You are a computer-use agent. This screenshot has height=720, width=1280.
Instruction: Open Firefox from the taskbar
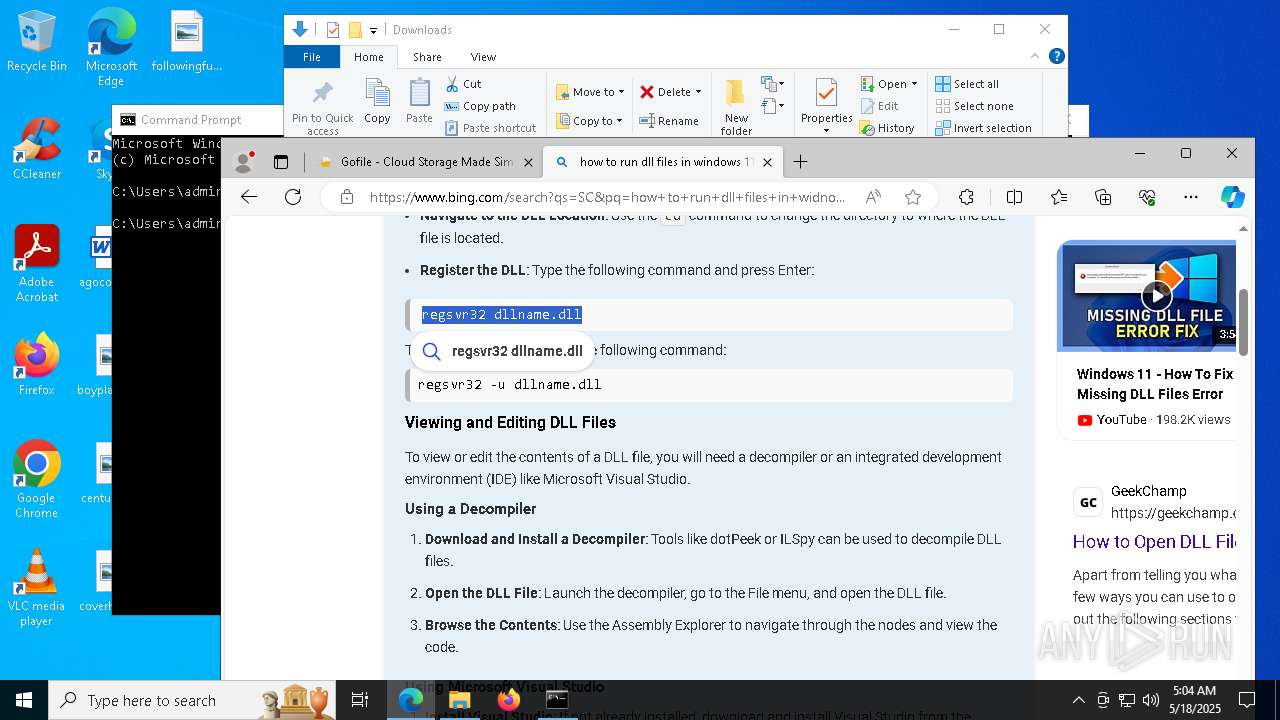(x=508, y=700)
